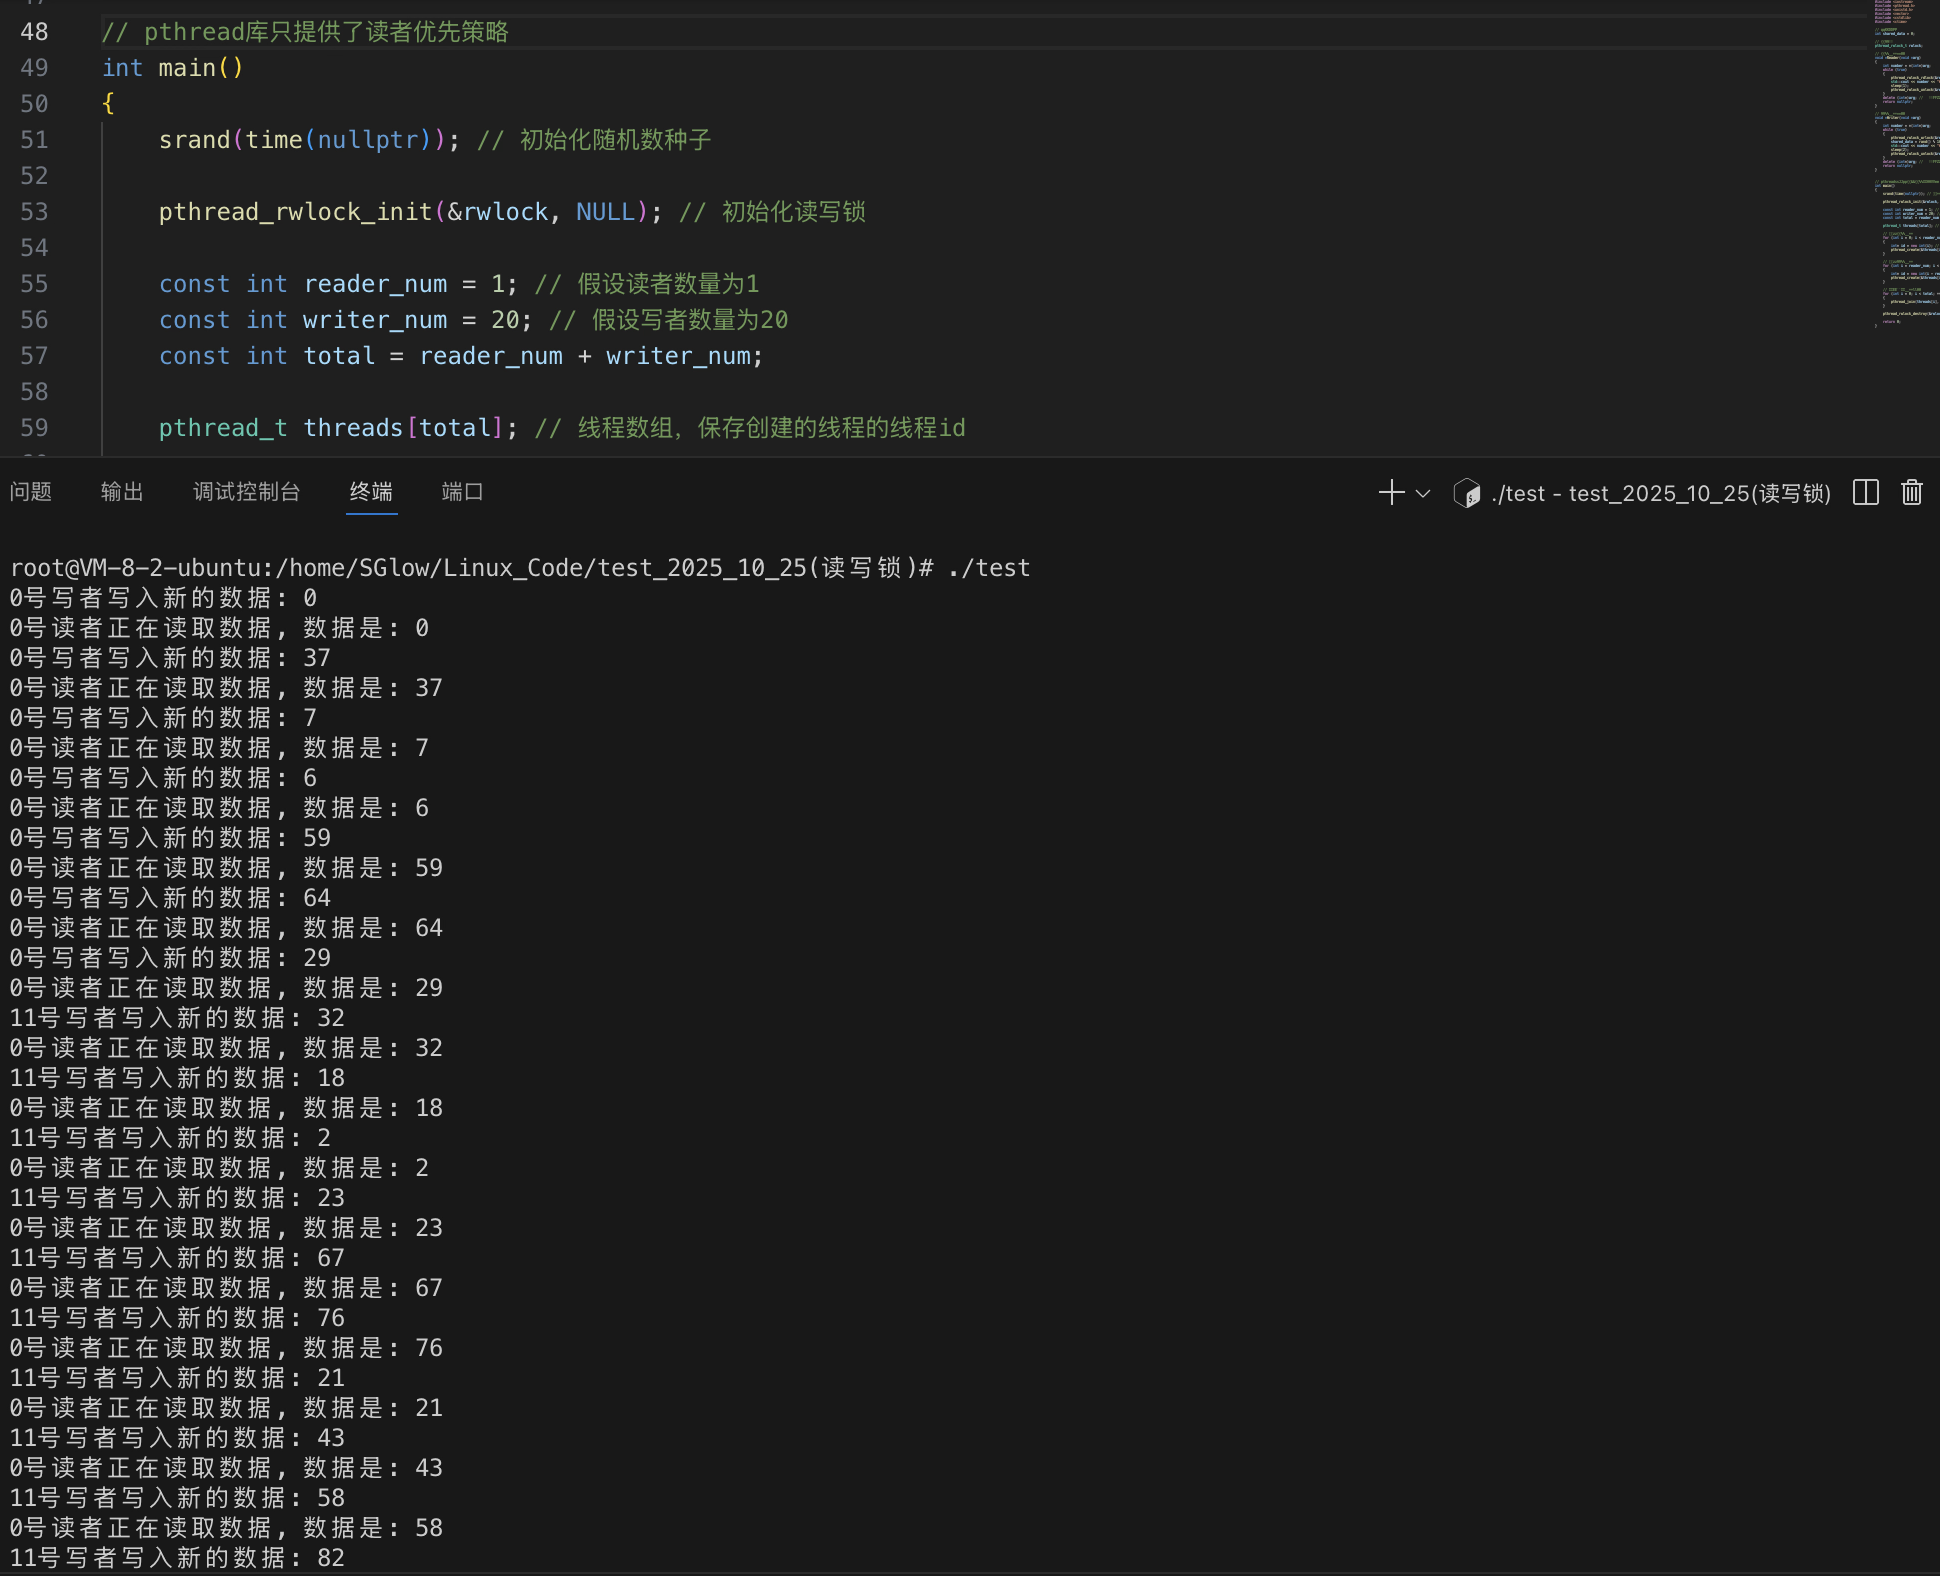The width and height of the screenshot is (1940, 1576).
Task: Select the active 终端 tab
Action: pos(371,492)
